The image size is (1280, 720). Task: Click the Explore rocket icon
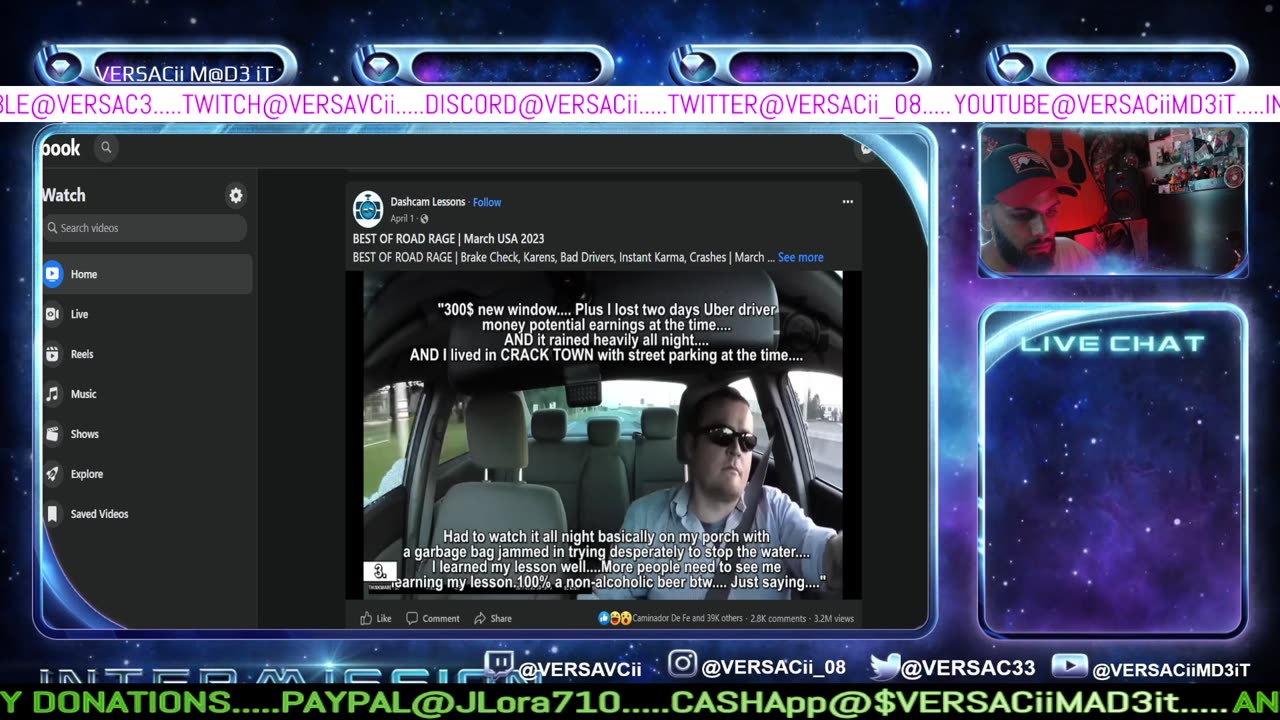click(x=52, y=474)
